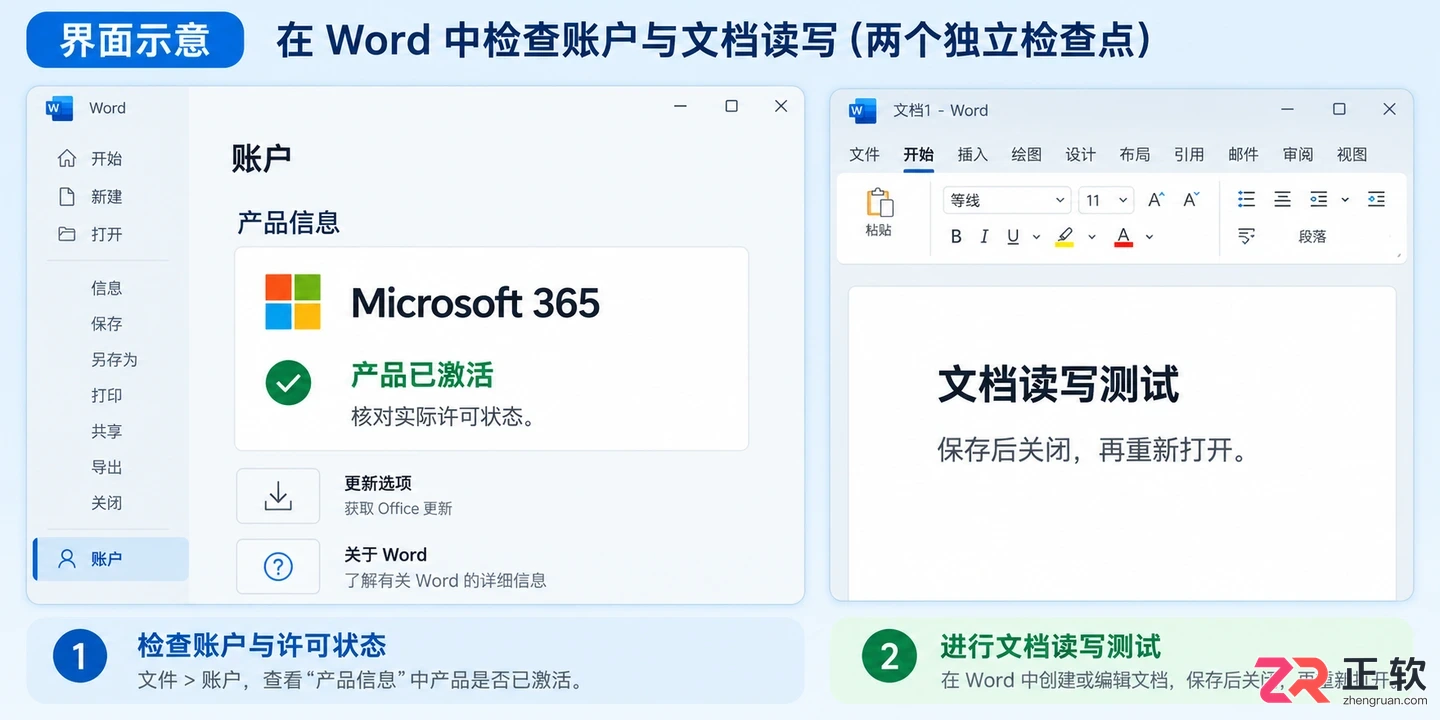Image resolution: width=1440 pixels, height=720 pixels.
Task: Decrease font size with the A-down icon
Action: point(1191,200)
